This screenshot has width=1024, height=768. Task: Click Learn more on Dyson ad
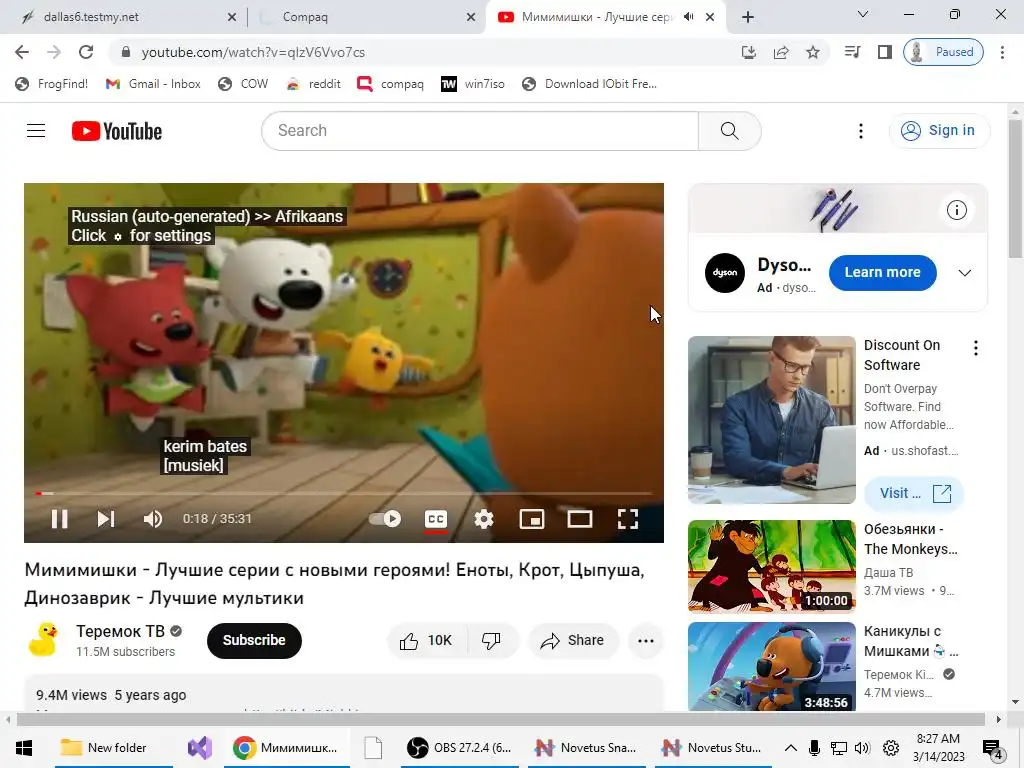(882, 272)
